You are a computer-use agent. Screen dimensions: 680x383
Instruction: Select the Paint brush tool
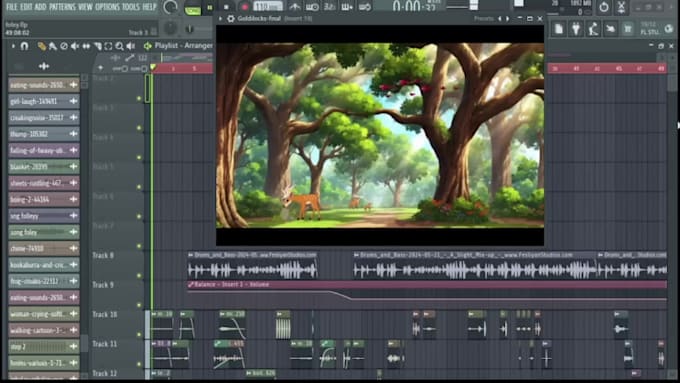click(53, 46)
